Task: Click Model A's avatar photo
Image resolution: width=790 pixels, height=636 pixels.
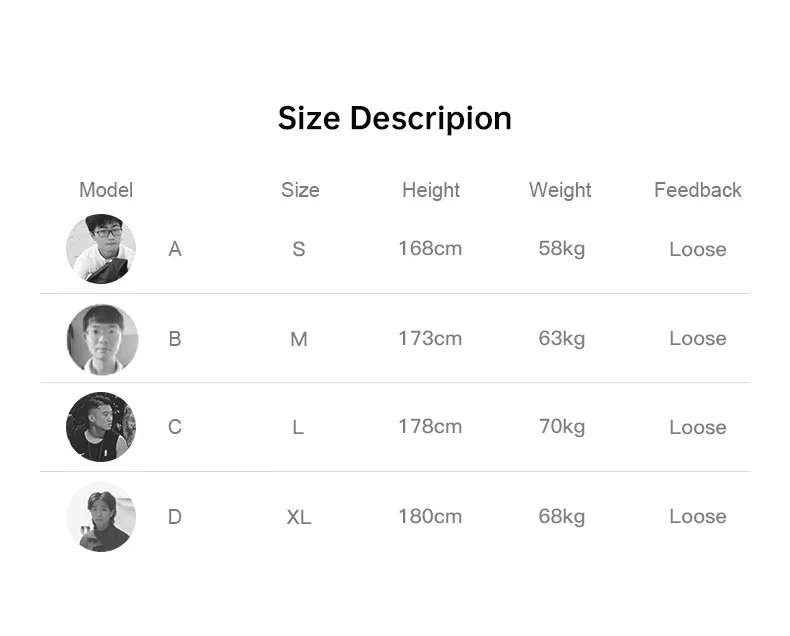Action: pyautogui.click(x=101, y=249)
